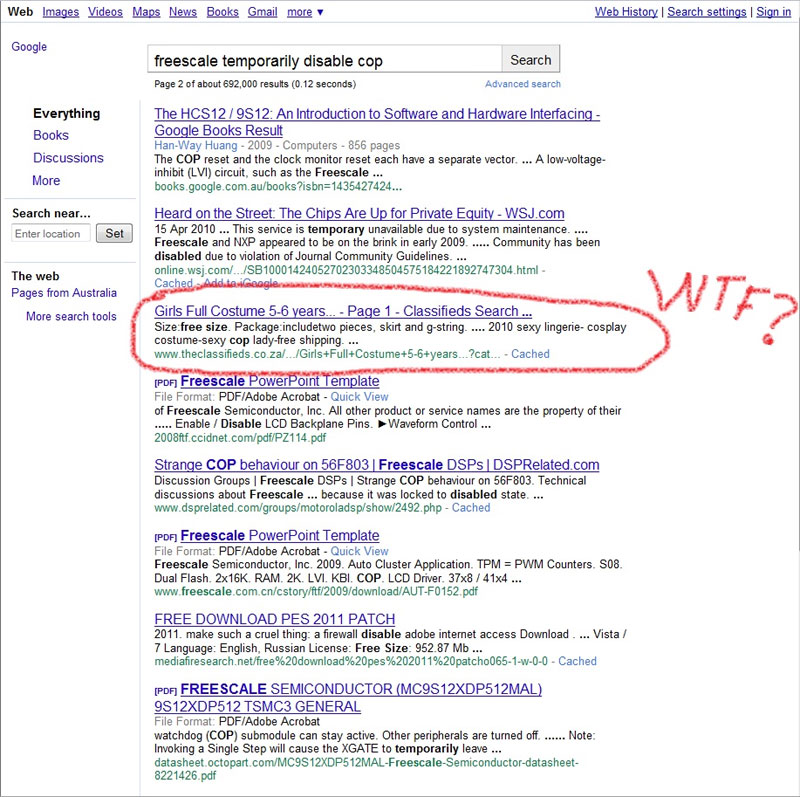Select Everything filter in sidebar
The height and width of the screenshot is (797, 800).
66,113
